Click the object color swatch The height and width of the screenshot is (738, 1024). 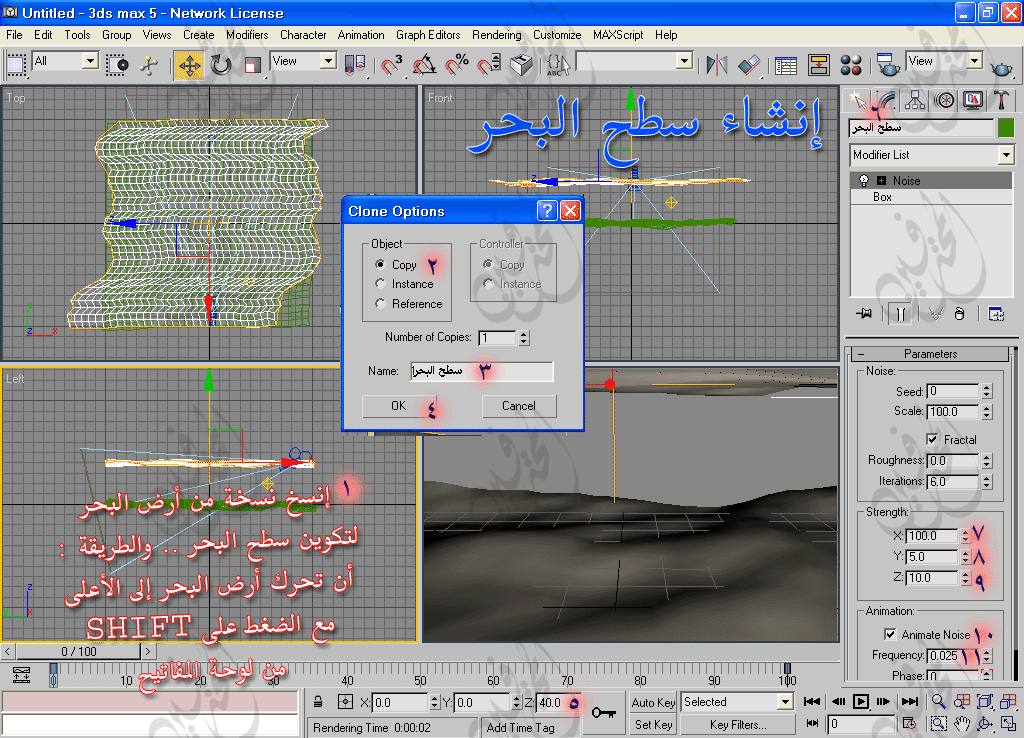coord(1006,127)
